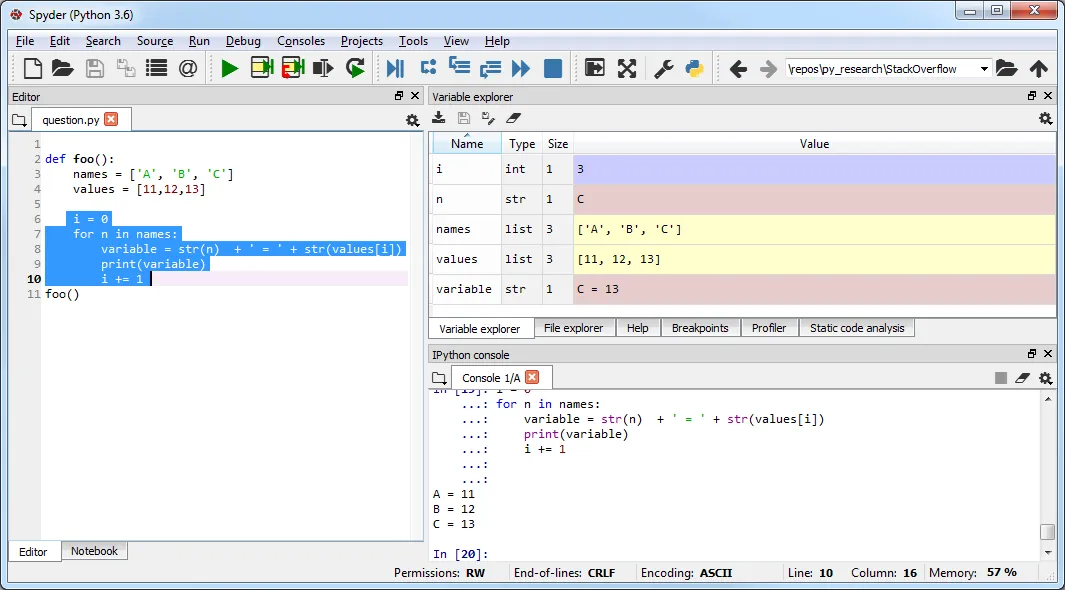The image size is (1065, 590).
Task: Click the Debug file toolbar icon
Action: [395, 68]
